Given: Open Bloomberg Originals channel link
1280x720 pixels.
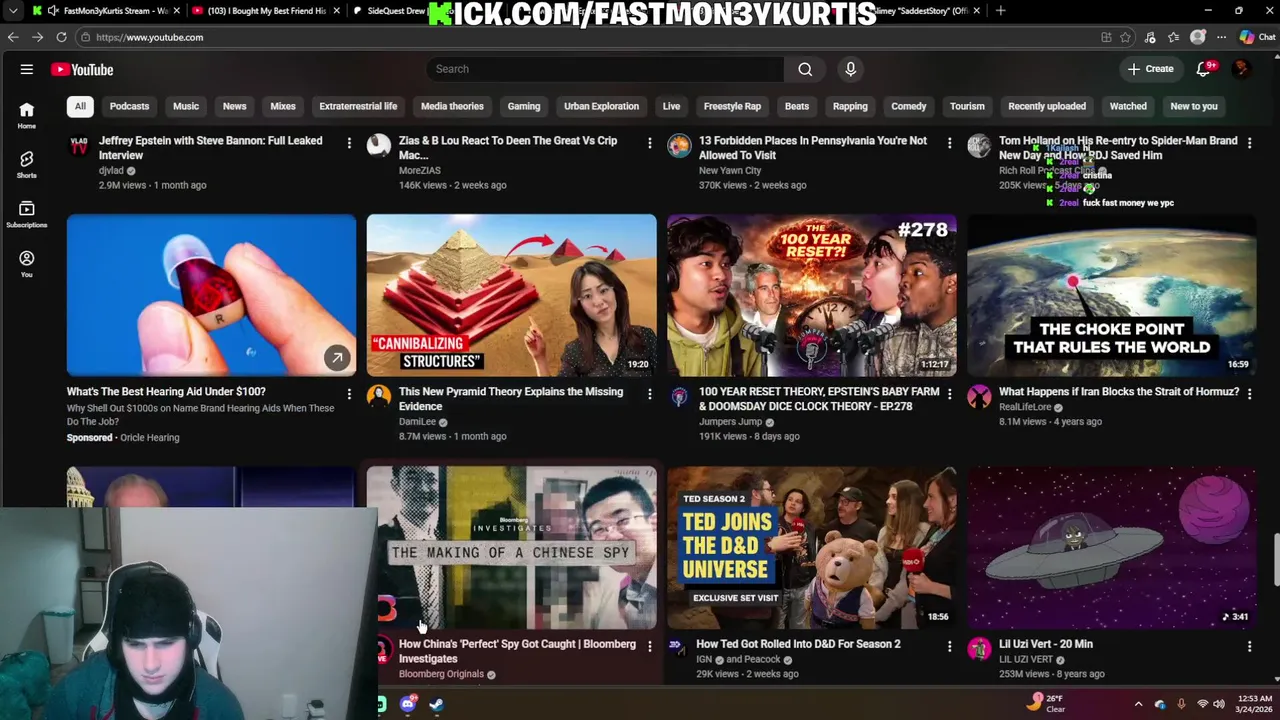Looking at the screenshot, I should 441,674.
